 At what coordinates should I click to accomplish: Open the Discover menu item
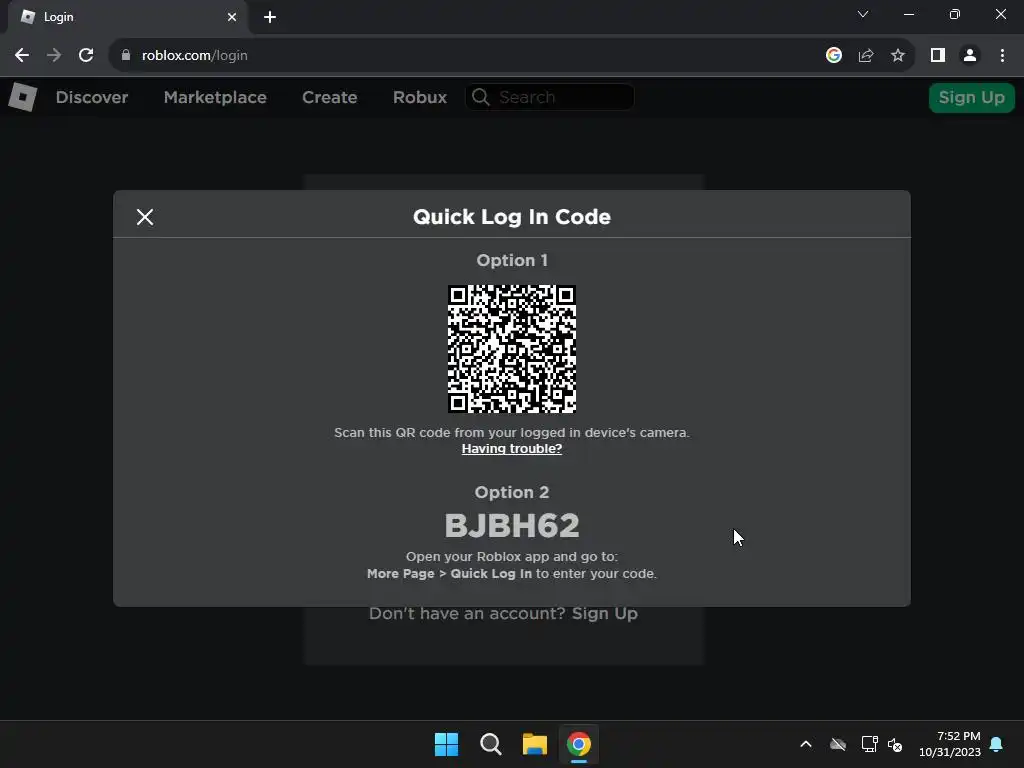click(x=92, y=97)
